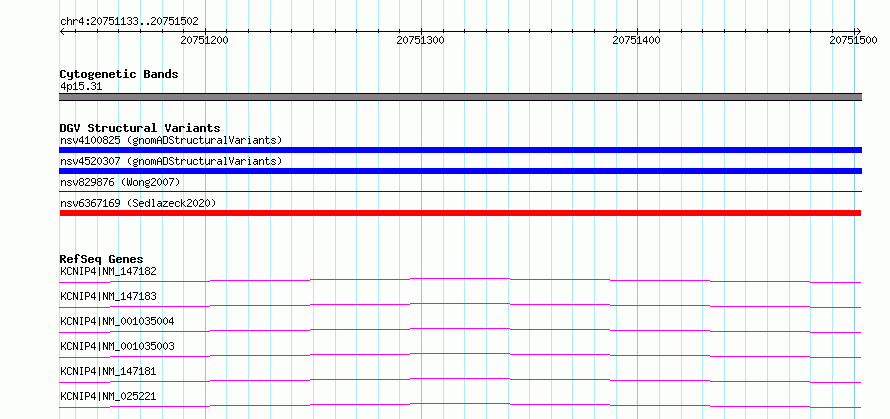Click ruler position label 20751500
Image resolution: width=890 pixels, height=419 pixels.
coord(853,40)
